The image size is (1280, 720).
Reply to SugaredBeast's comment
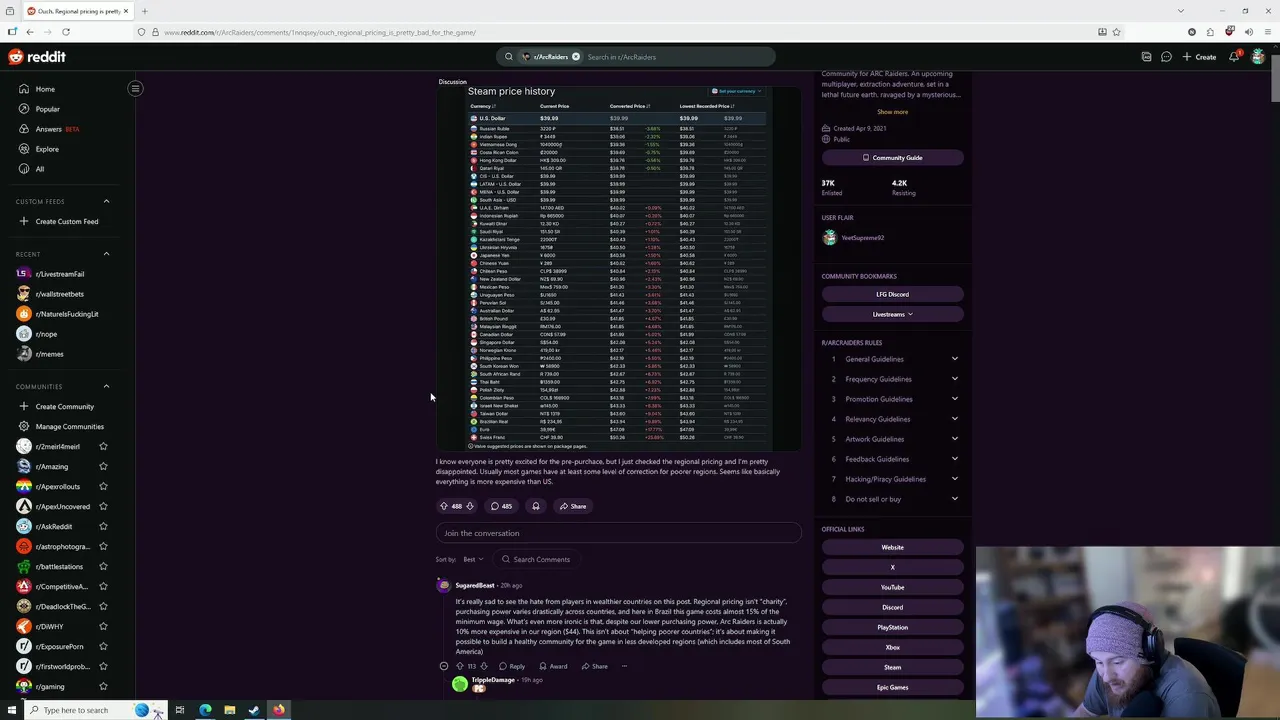click(x=512, y=666)
